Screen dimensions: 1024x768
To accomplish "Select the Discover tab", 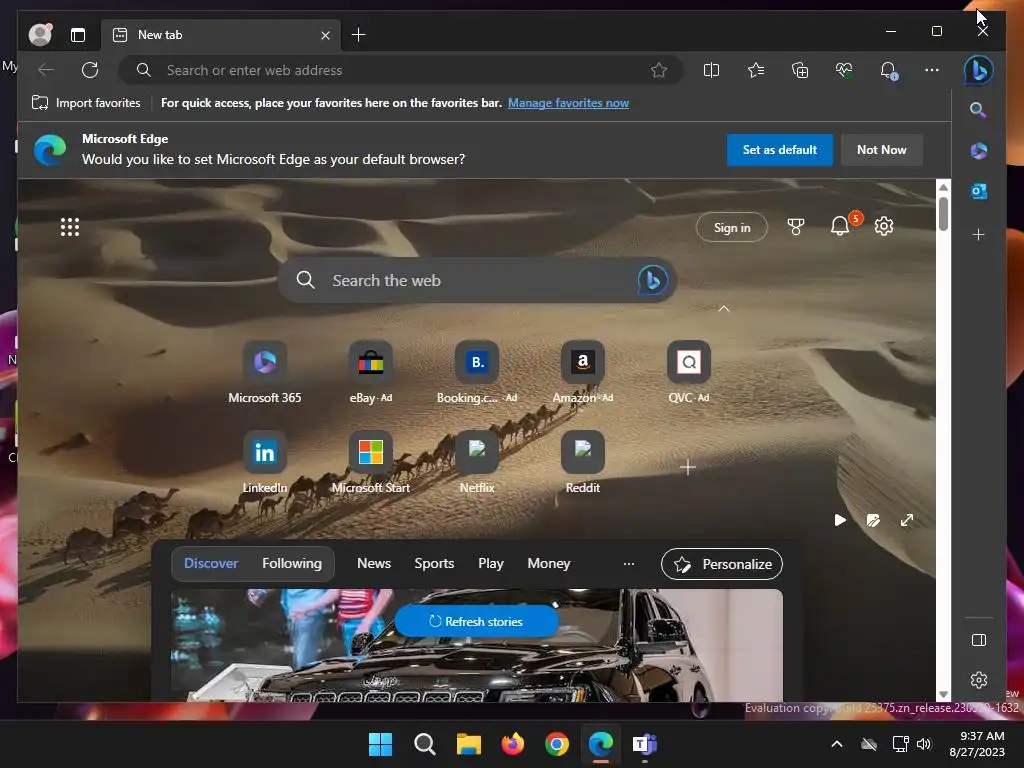I will coord(211,563).
